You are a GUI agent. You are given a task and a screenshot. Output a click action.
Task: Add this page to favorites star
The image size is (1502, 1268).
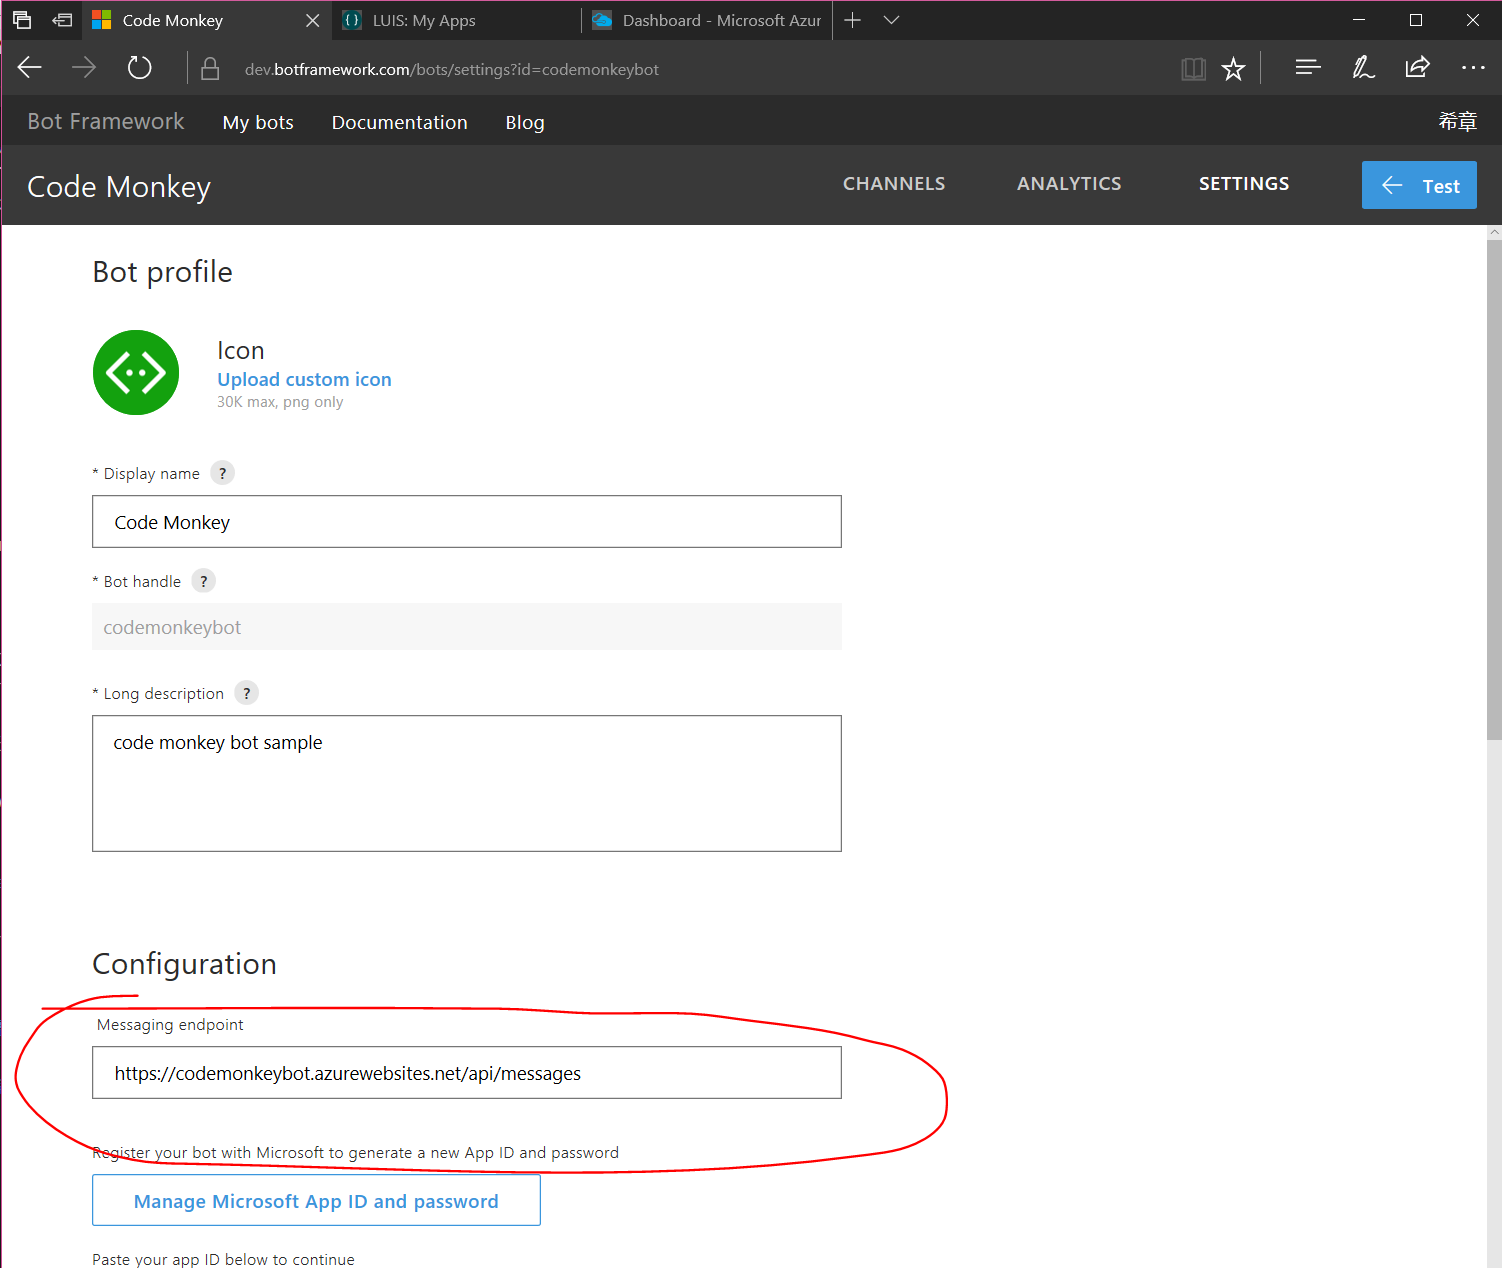pos(1234,67)
